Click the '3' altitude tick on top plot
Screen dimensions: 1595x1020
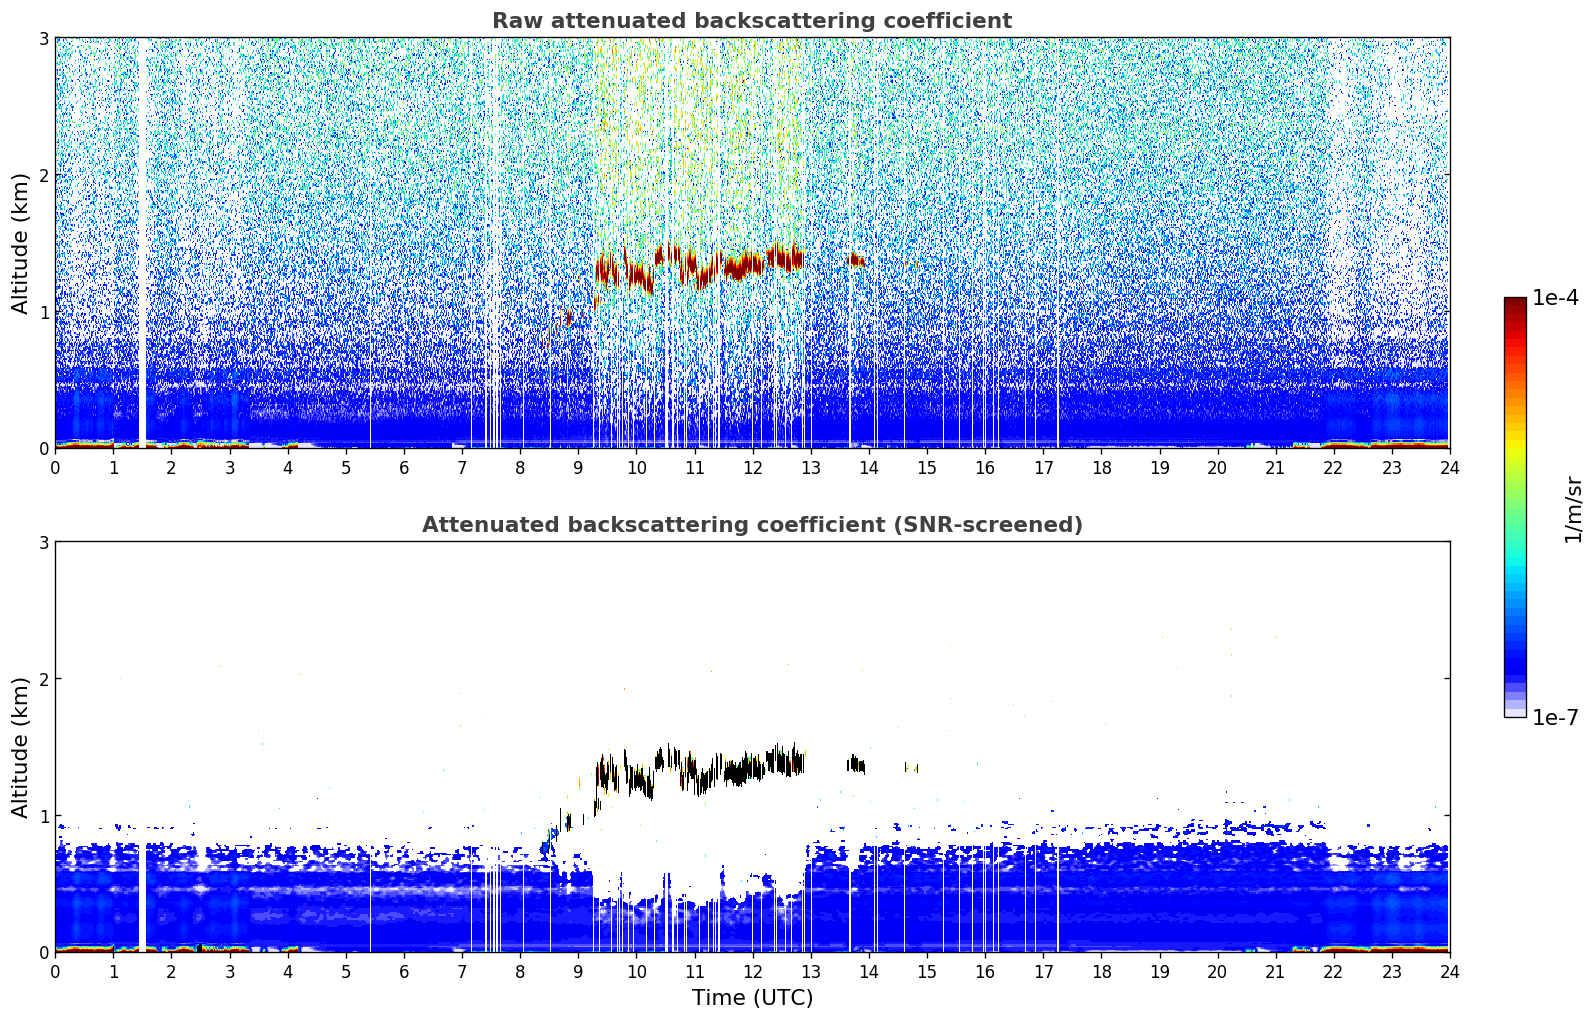43,38
